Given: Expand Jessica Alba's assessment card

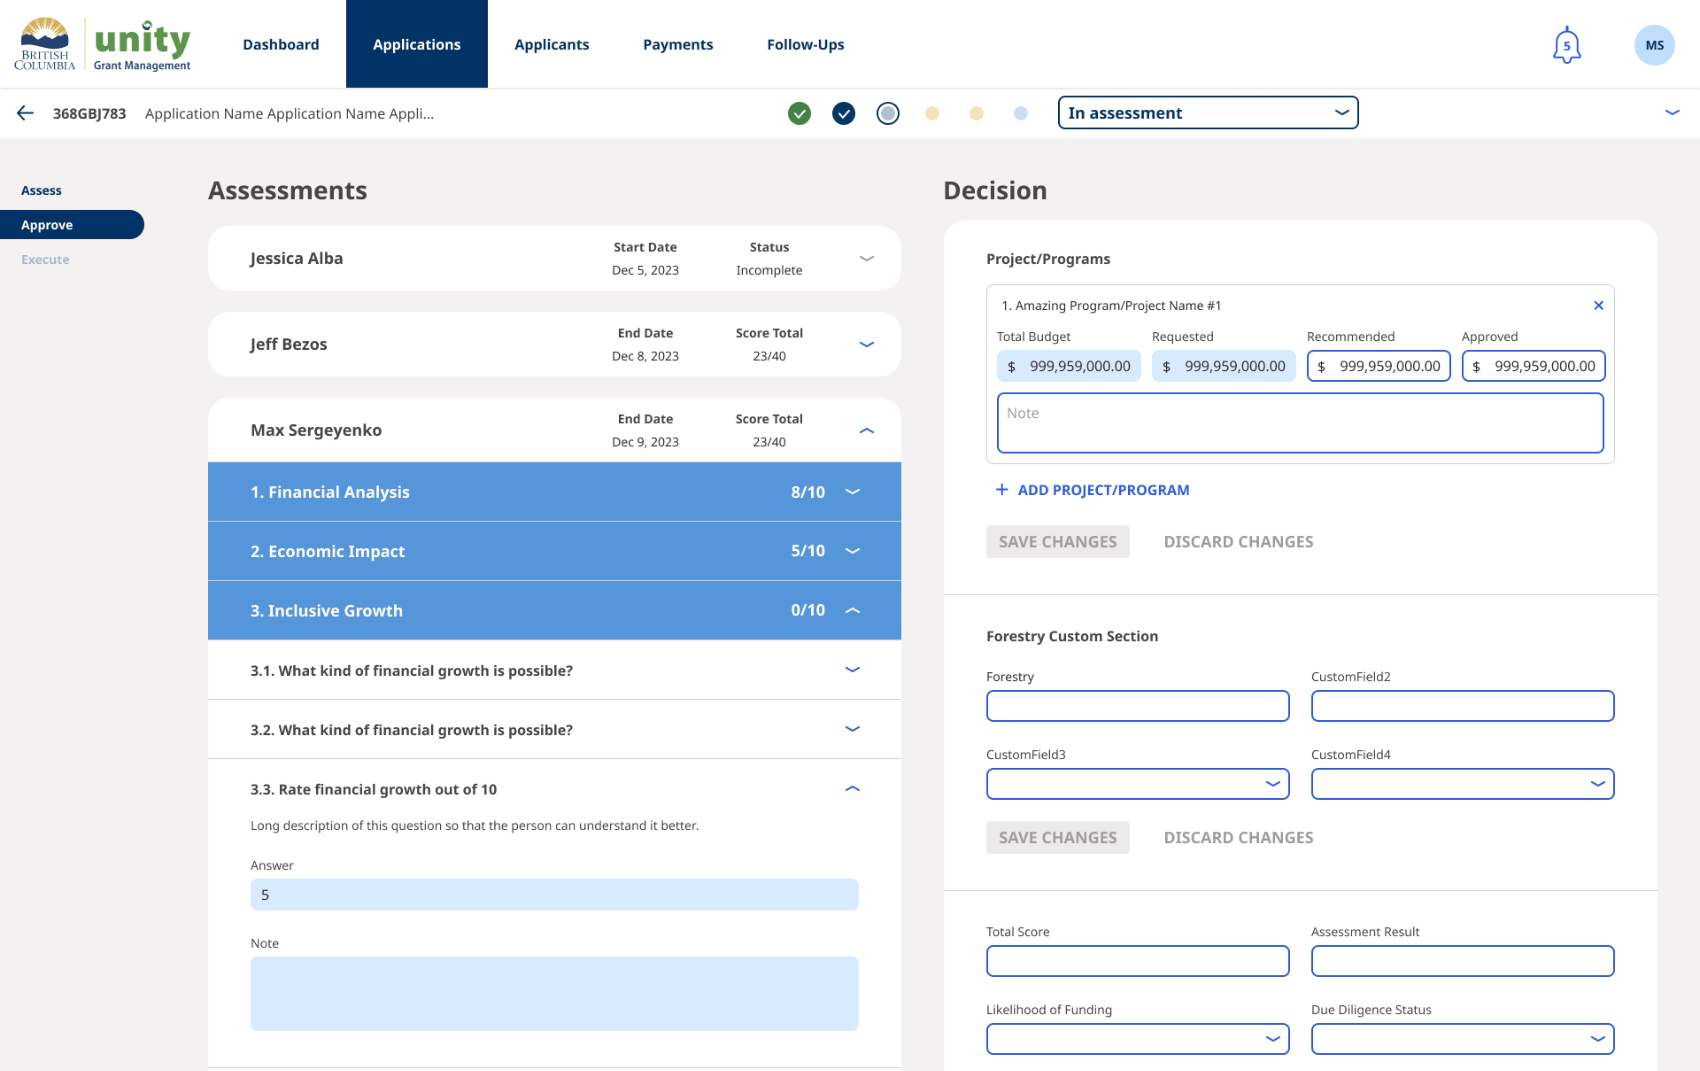Looking at the screenshot, I should point(866,258).
